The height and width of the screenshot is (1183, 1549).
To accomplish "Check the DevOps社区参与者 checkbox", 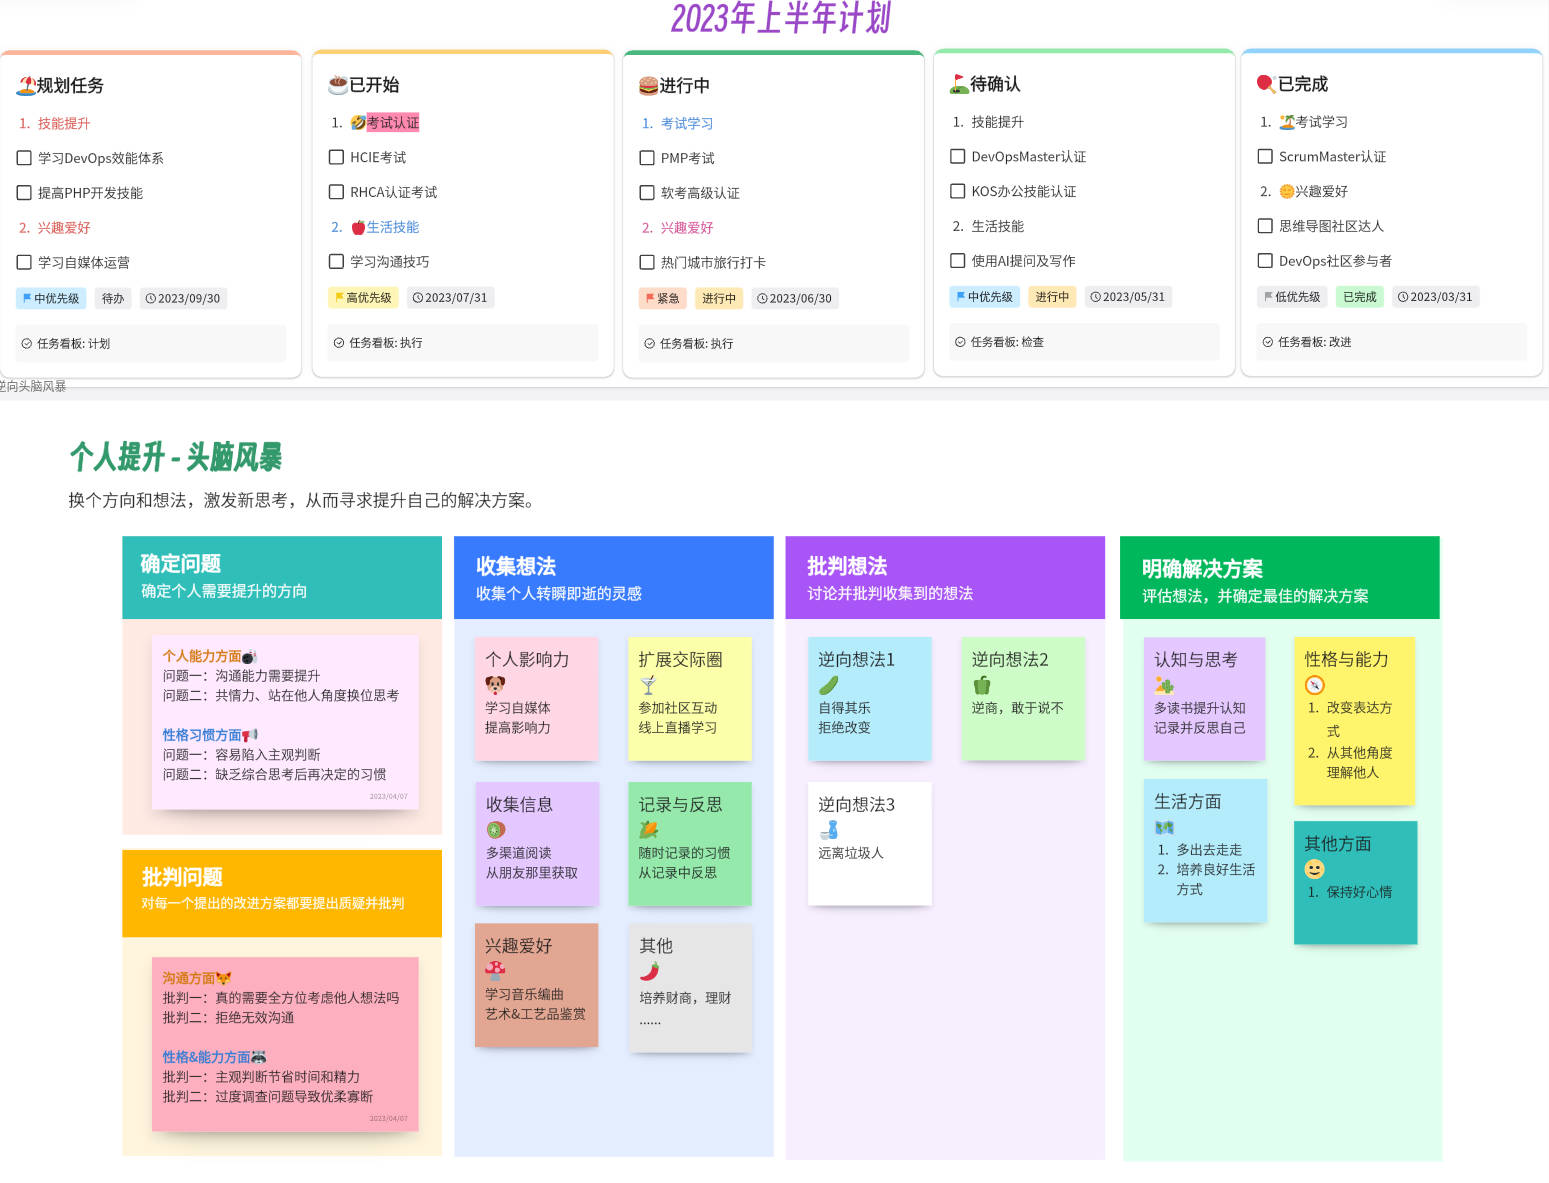I will click(x=1265, y=260).
